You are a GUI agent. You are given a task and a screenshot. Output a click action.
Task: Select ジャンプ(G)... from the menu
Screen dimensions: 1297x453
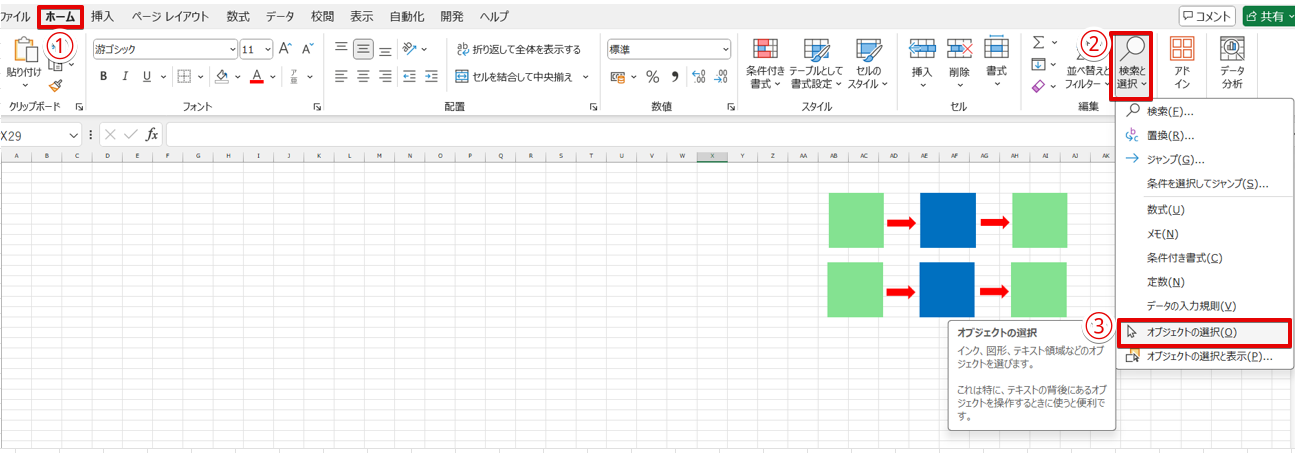point(1204,159)
